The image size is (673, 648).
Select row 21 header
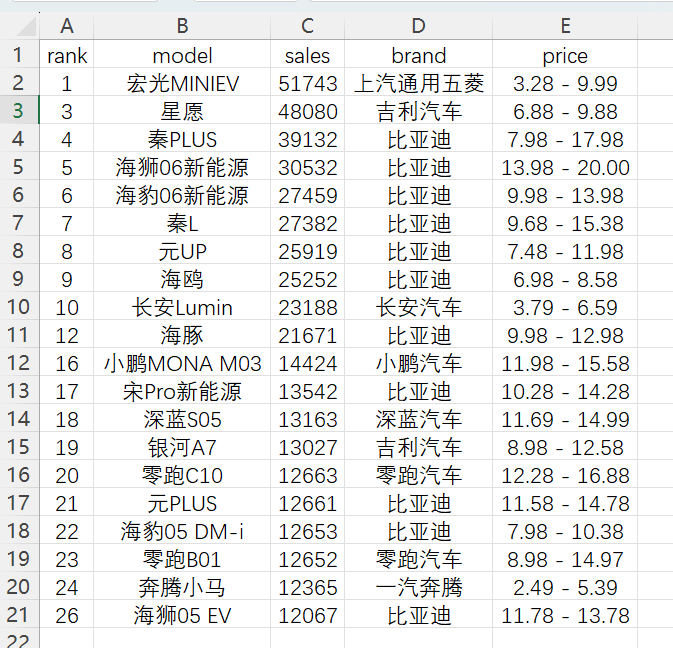[19, 614]
